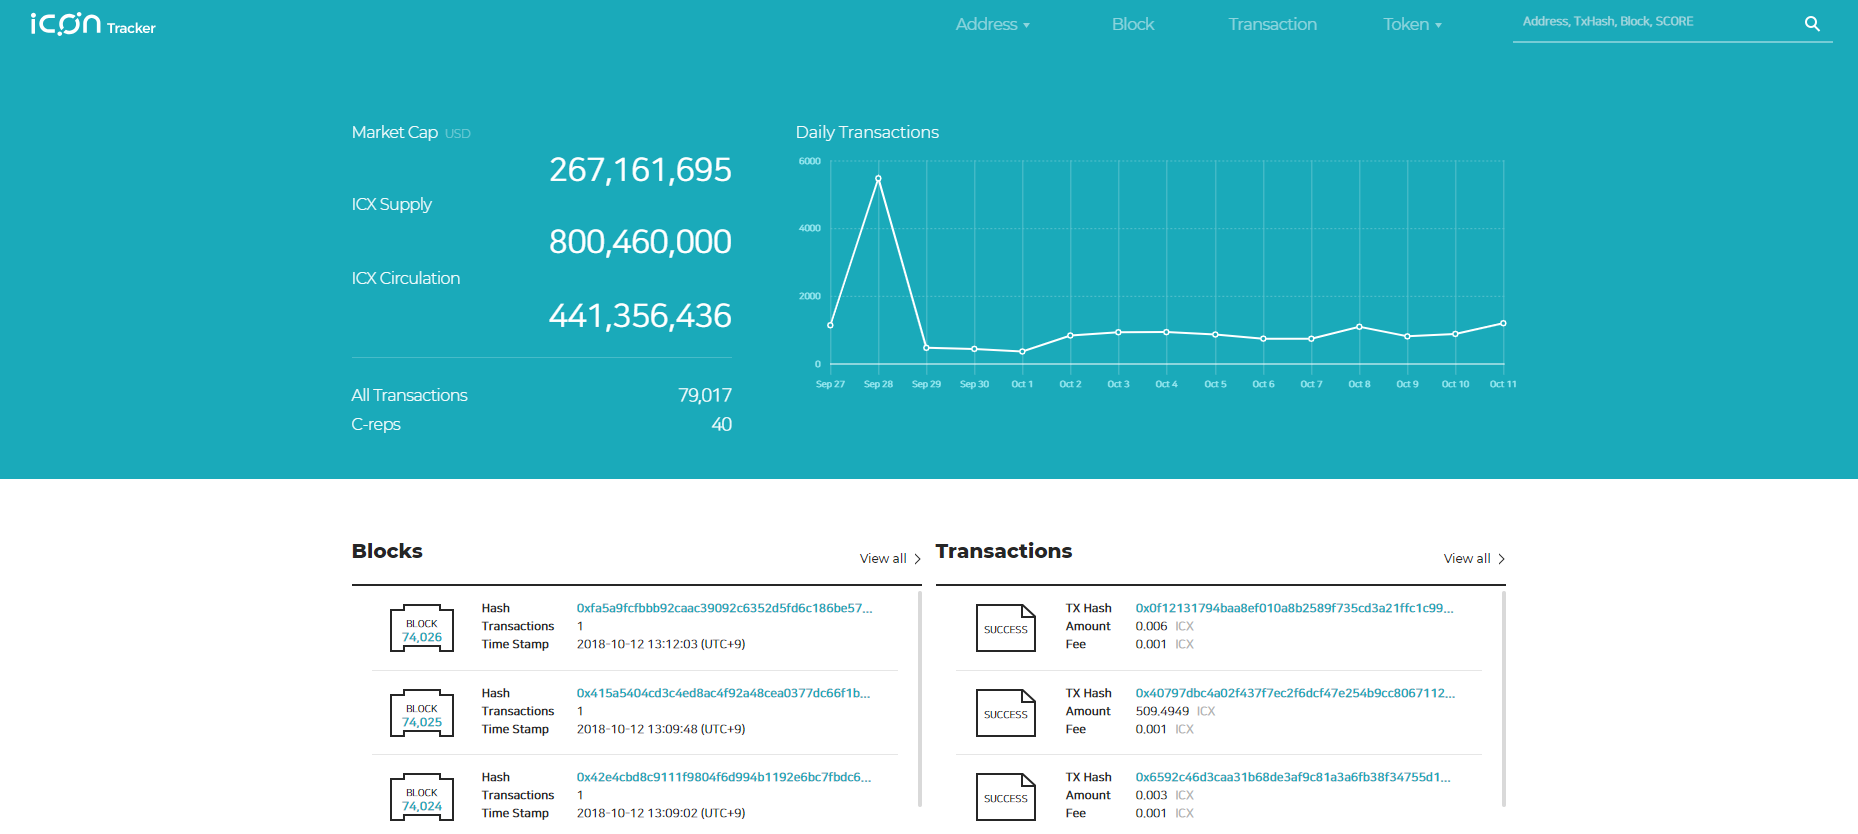Open the Block 74,024 icon

click(422, 798)
